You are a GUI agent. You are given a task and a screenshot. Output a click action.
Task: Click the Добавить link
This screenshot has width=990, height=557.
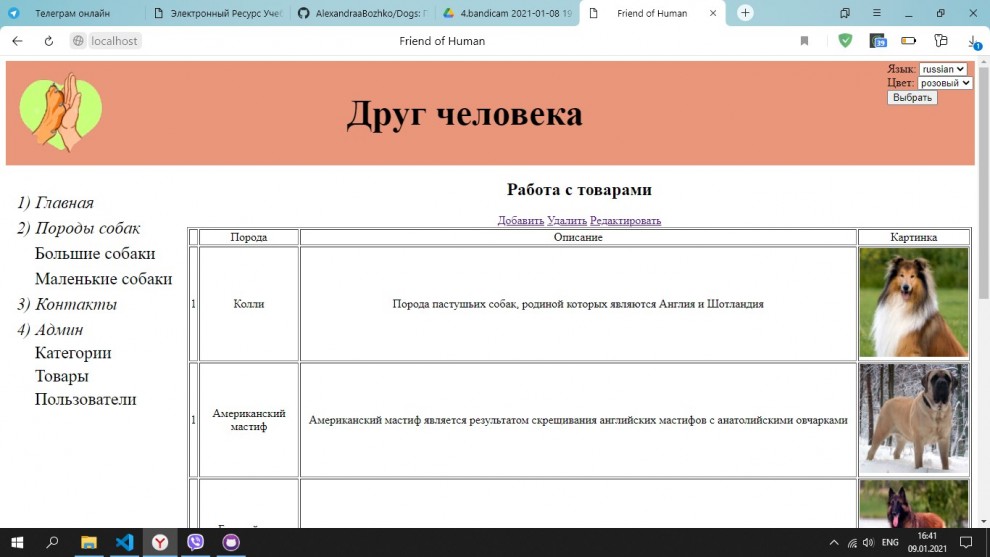coord(520,220)
